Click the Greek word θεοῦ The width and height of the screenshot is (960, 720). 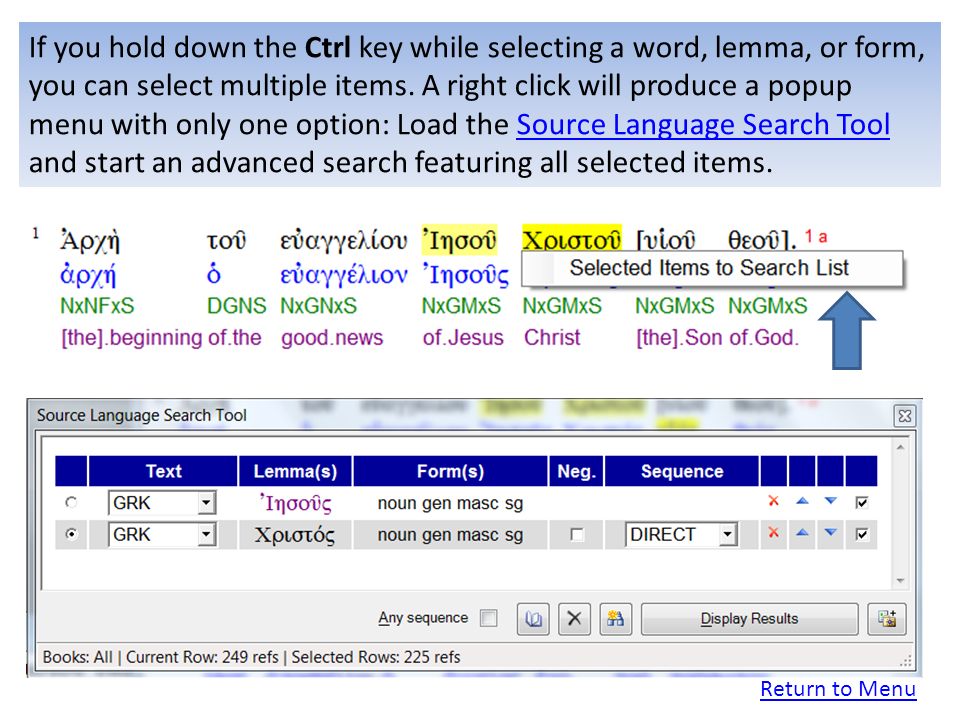pyautogui.click(x=759, y=241)
